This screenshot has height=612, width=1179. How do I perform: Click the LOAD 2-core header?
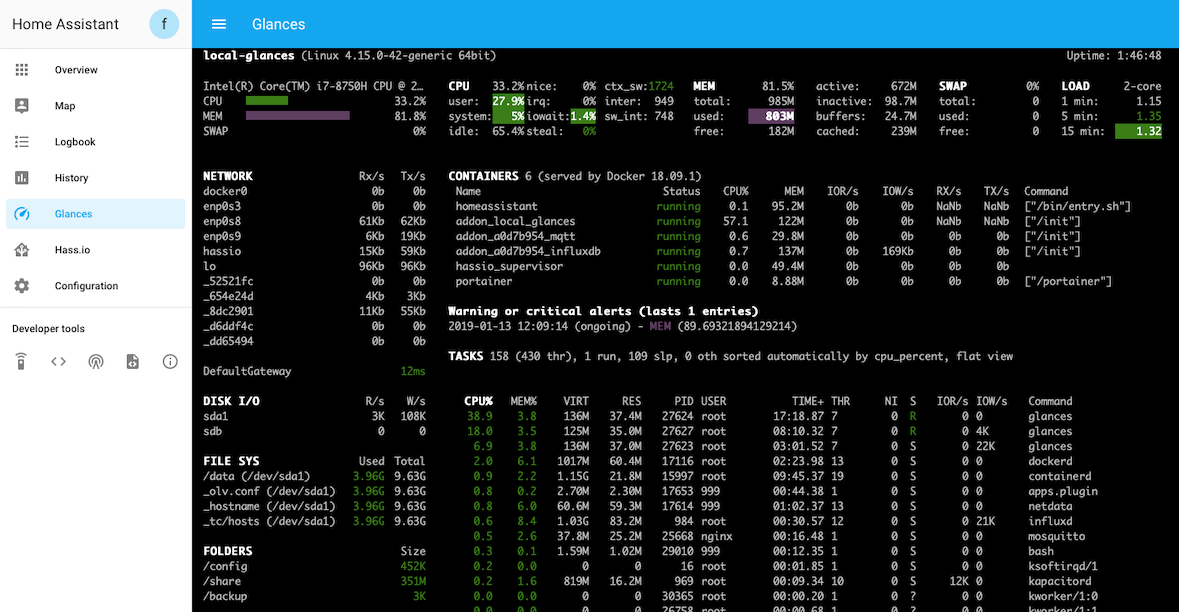click(x=1111, y=86)
